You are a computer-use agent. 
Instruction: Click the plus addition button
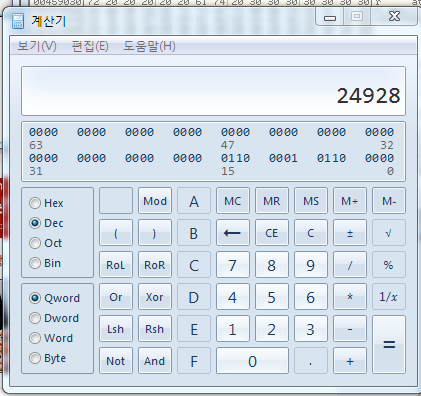coord(350,361)
